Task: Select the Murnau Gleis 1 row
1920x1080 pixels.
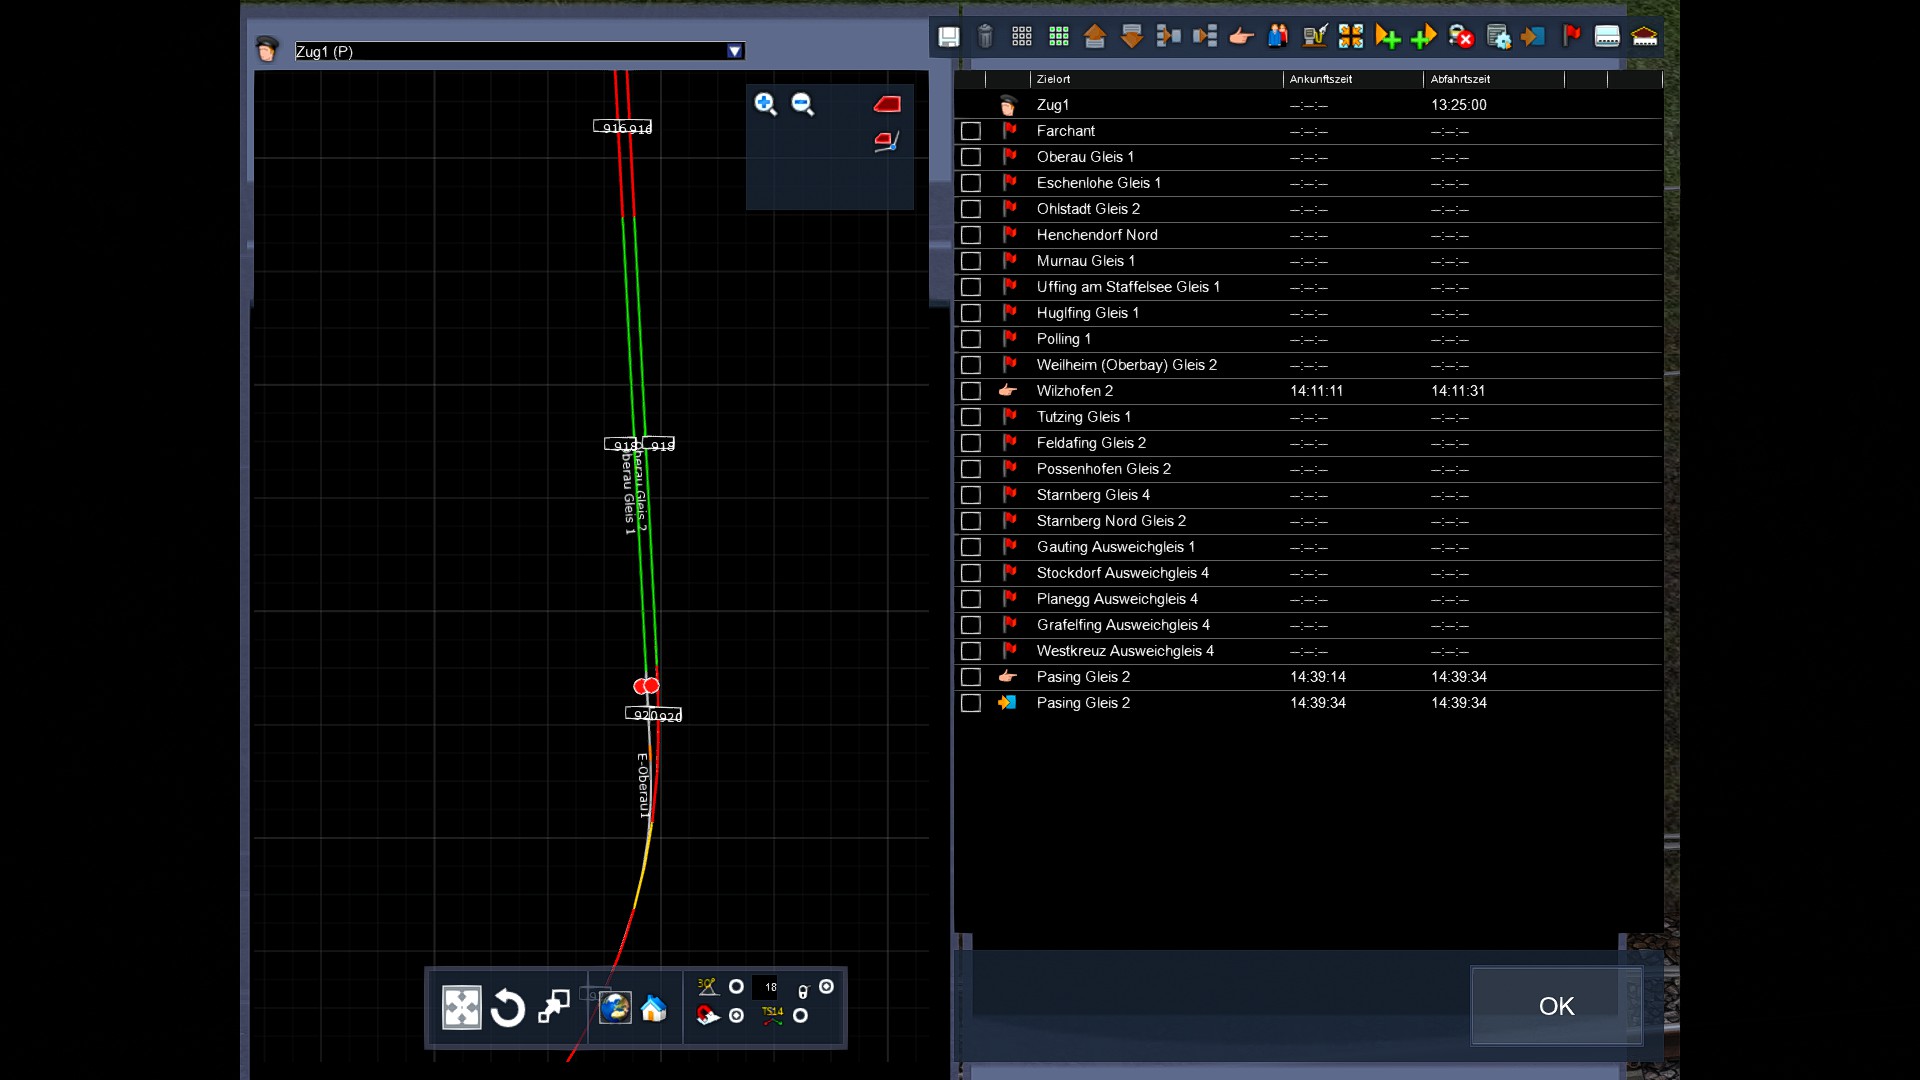Action: [x=1086, y=261]
